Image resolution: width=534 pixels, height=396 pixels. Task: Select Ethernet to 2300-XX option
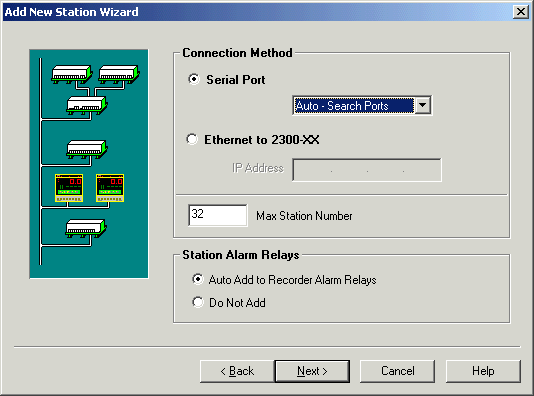click(192, 139)
